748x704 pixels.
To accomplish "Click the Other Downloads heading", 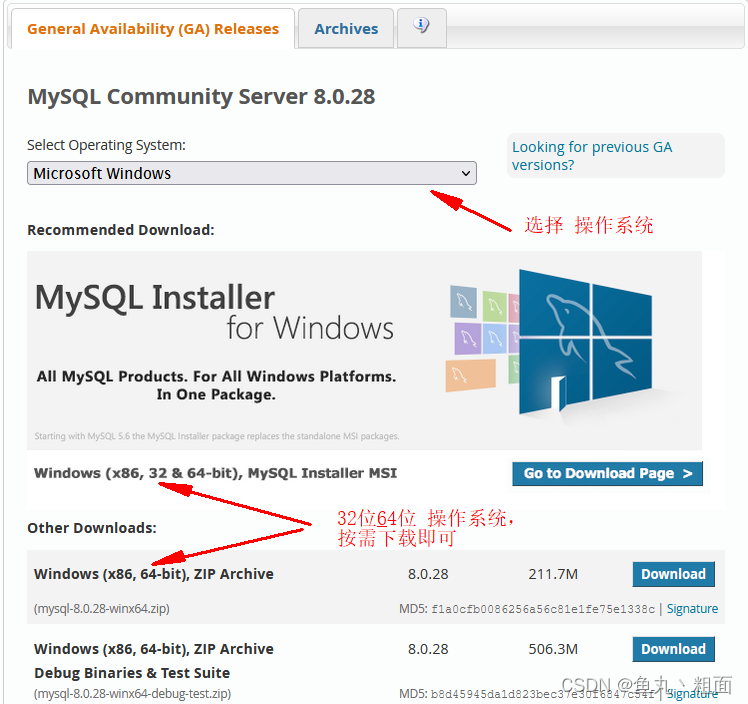I will coord(92,528).
